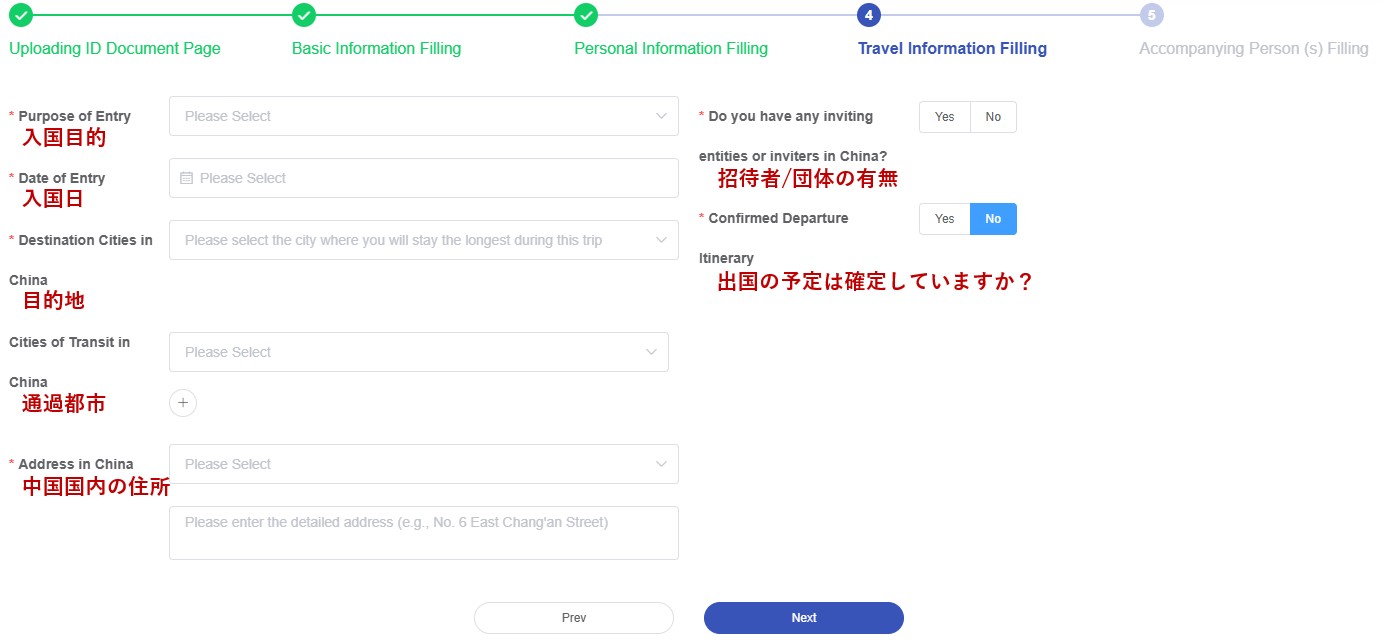Open the Address in China region dropdown
The height and width of the screenshot is (642, 1382).
click(423, 464)
